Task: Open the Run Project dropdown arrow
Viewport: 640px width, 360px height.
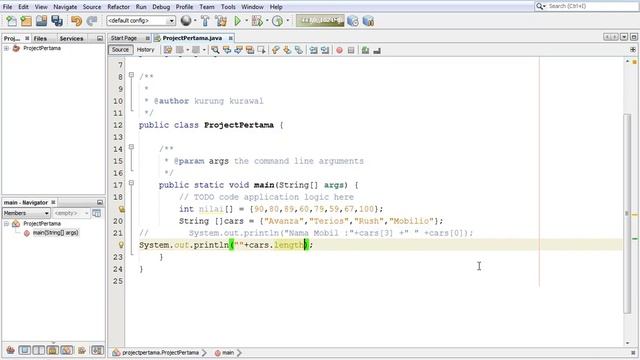Action: click(x=246, y=21)
